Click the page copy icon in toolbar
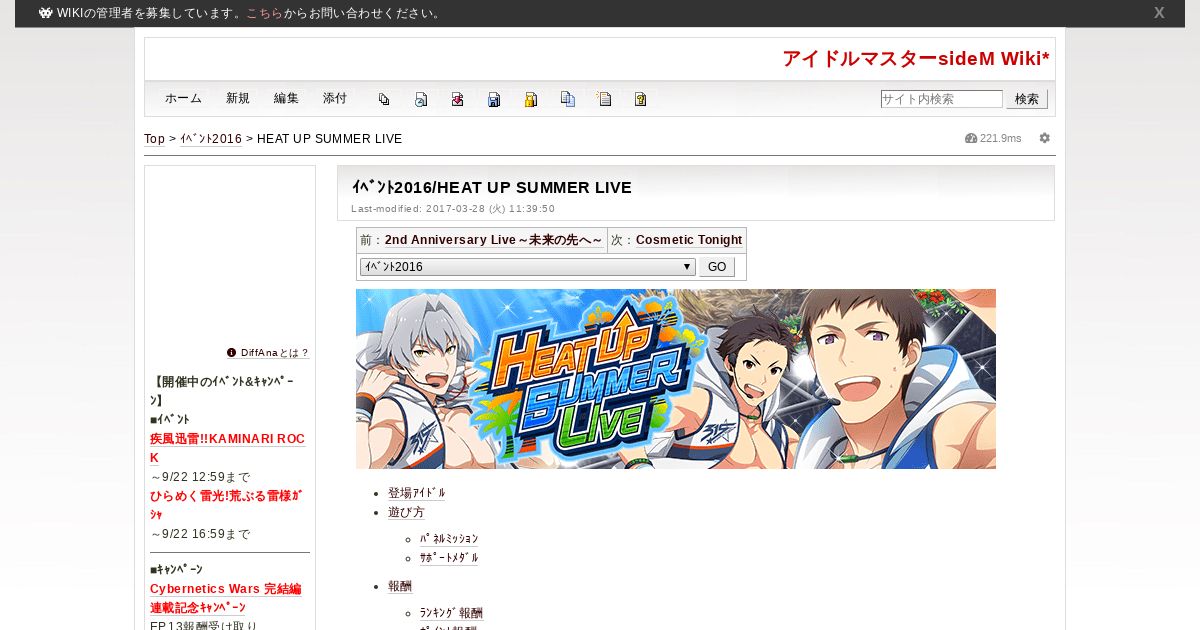 tap(384, 99)
